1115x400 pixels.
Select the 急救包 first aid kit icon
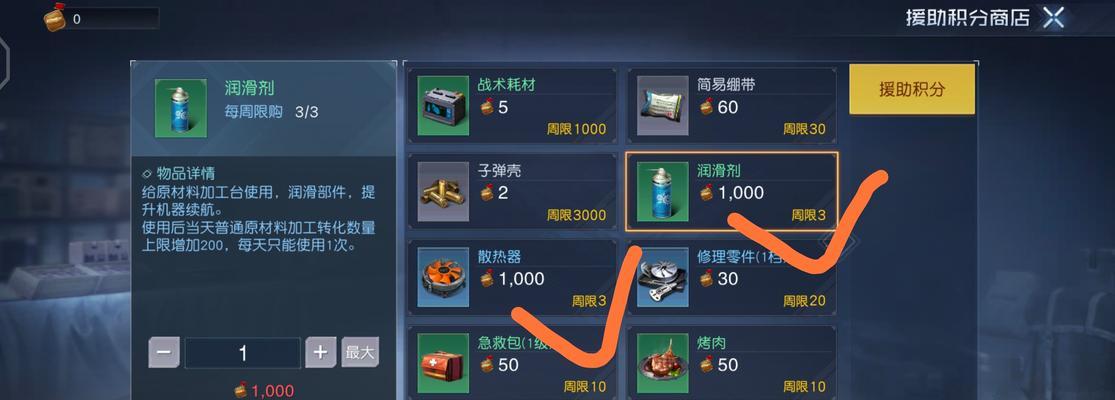pos(443,363)
